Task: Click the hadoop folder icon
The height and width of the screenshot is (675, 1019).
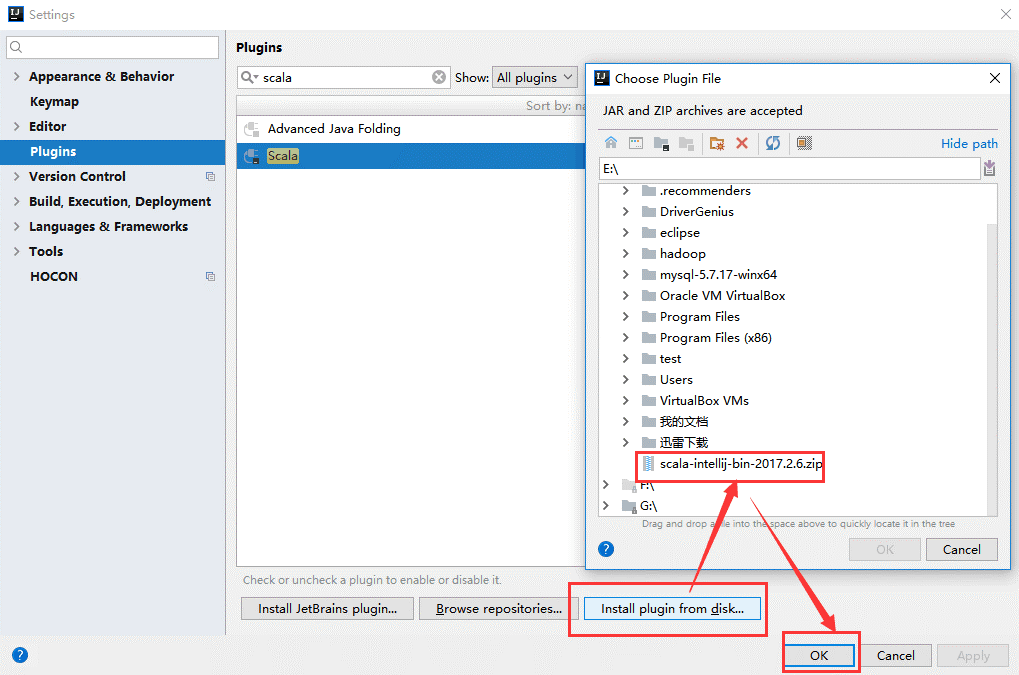Action: 649,253
